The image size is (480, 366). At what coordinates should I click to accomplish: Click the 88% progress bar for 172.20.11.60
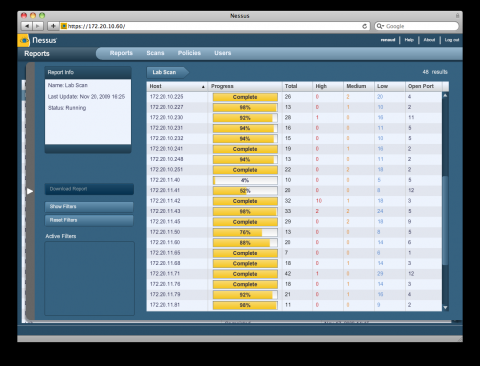[x=245, y=243]
